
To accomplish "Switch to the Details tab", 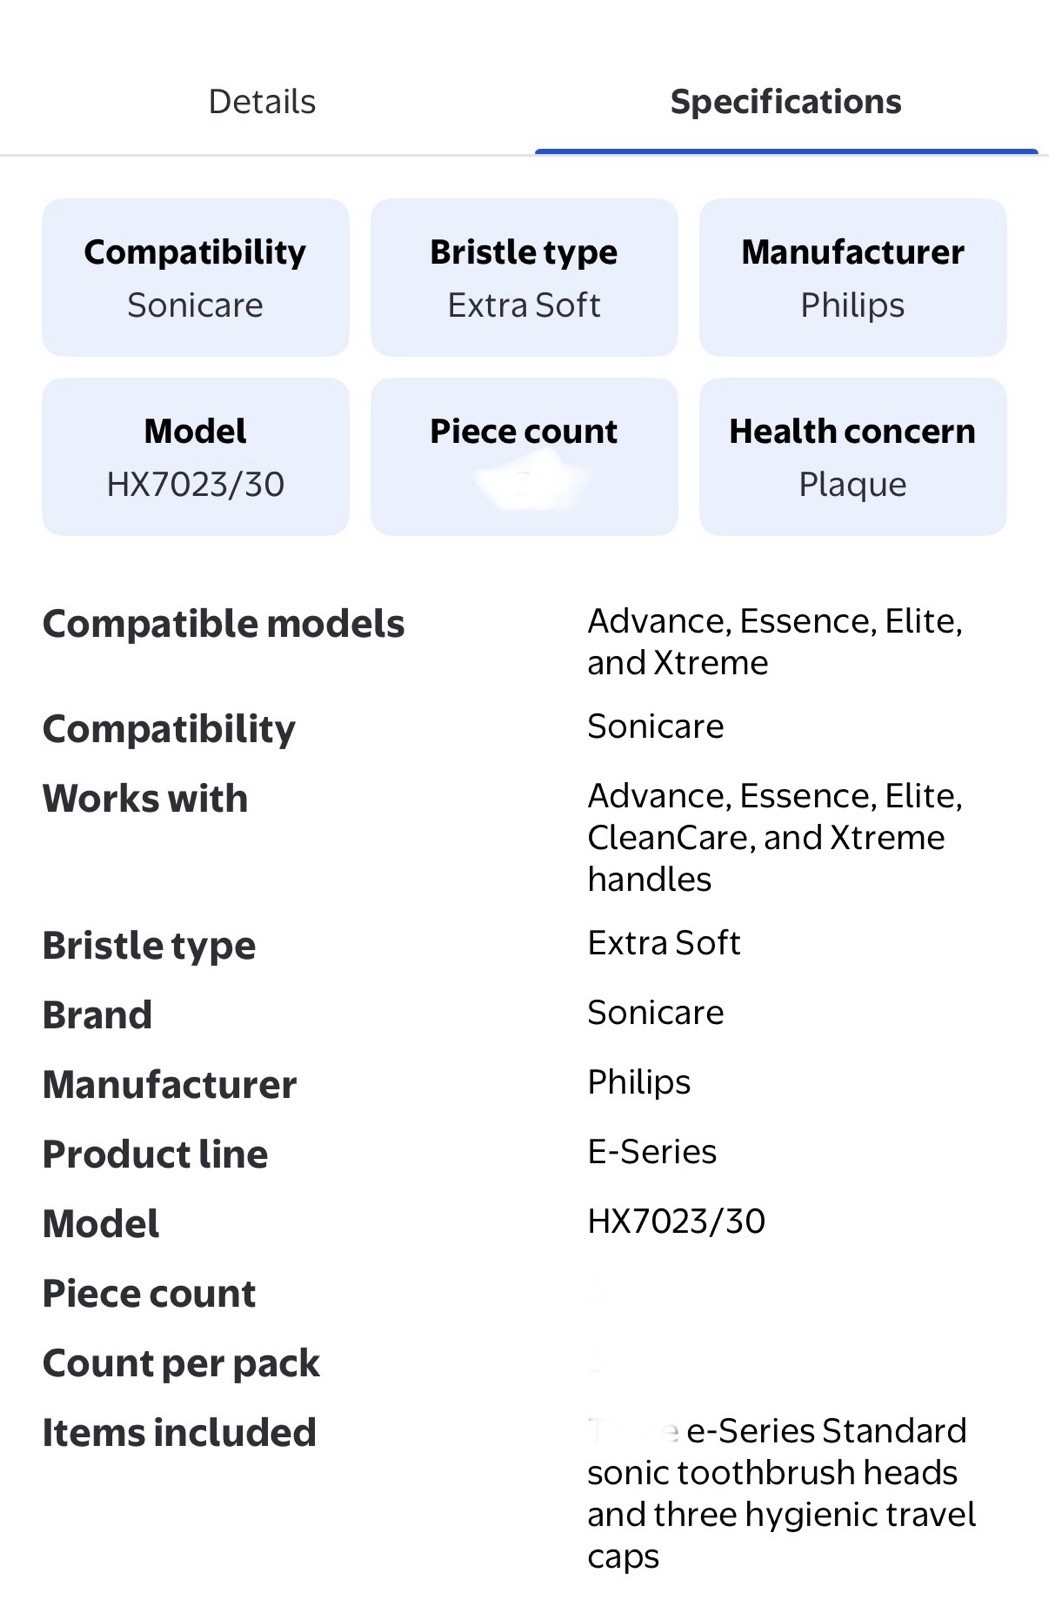I will [x=262, y=101].
